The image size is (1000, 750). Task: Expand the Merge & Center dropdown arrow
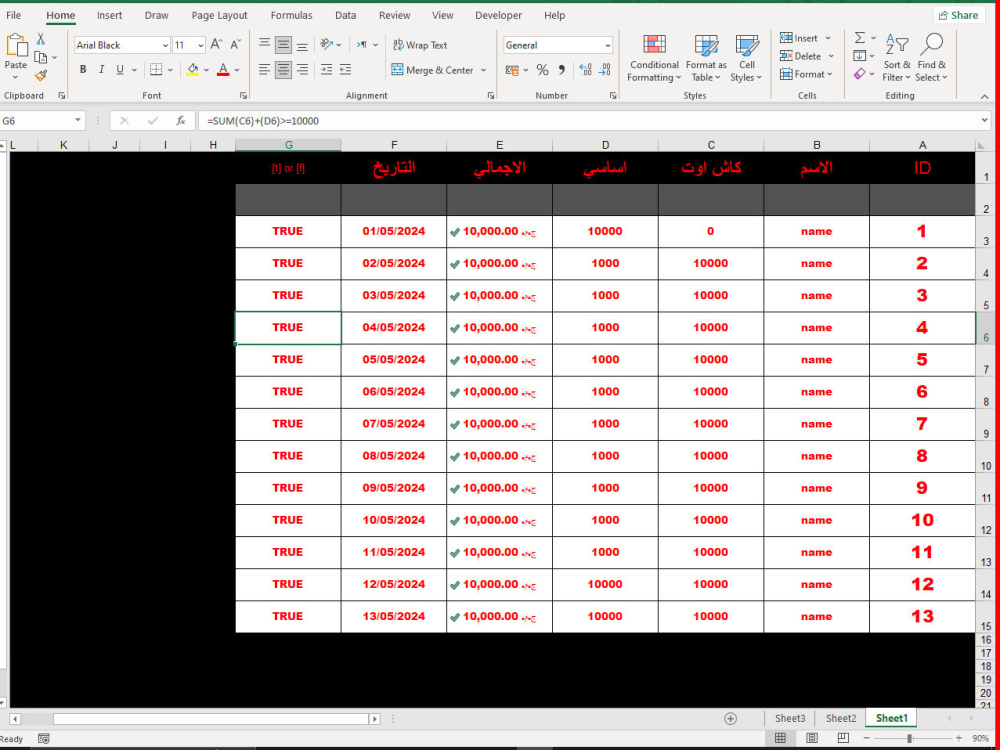[x=483, y=70]
